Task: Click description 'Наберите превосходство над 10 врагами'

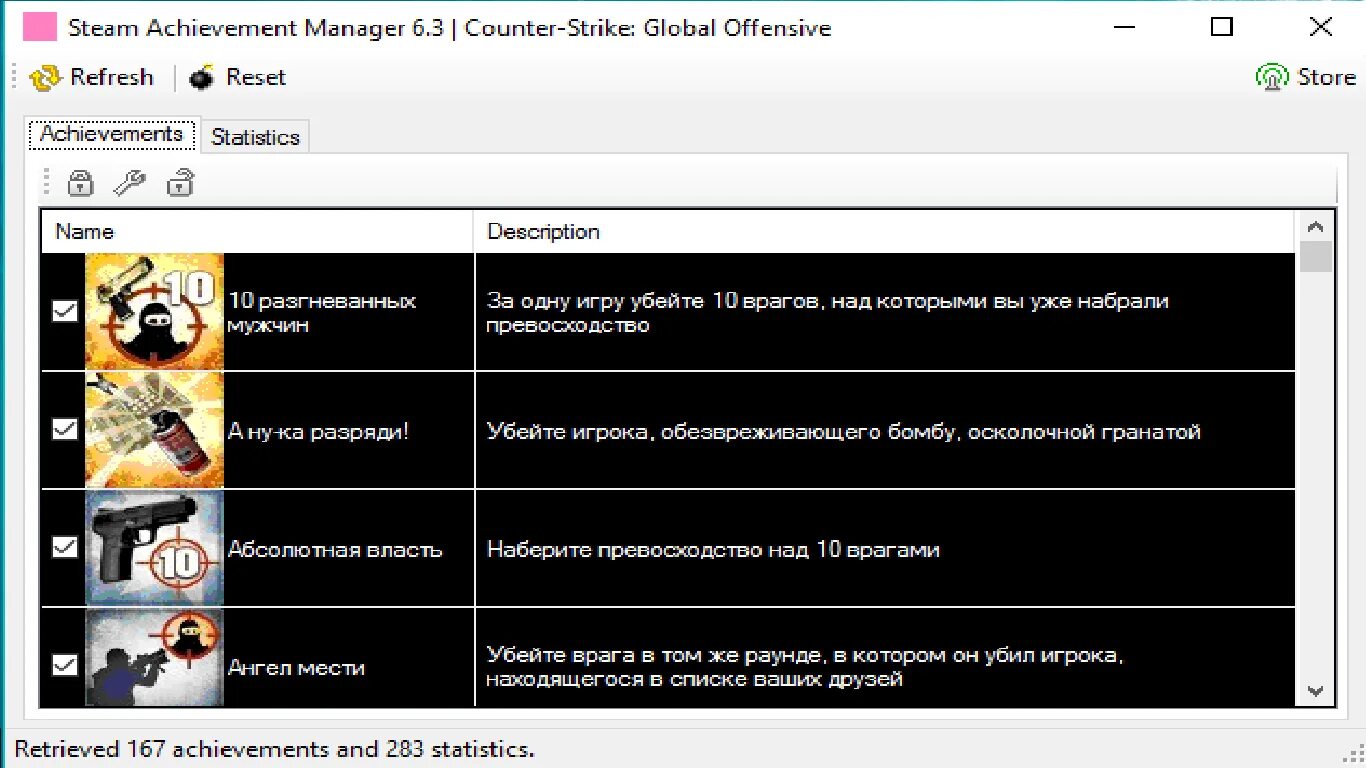Action: [x=713, y=550]
